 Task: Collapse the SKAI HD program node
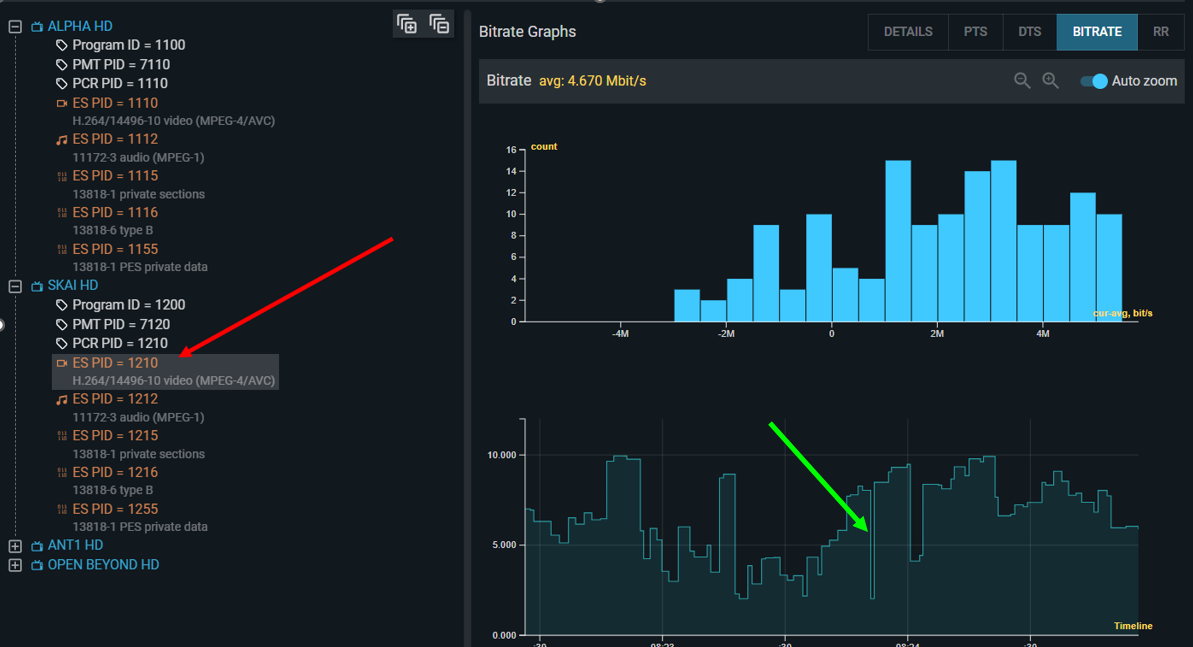pyautogui.click(x=15, y=286)
